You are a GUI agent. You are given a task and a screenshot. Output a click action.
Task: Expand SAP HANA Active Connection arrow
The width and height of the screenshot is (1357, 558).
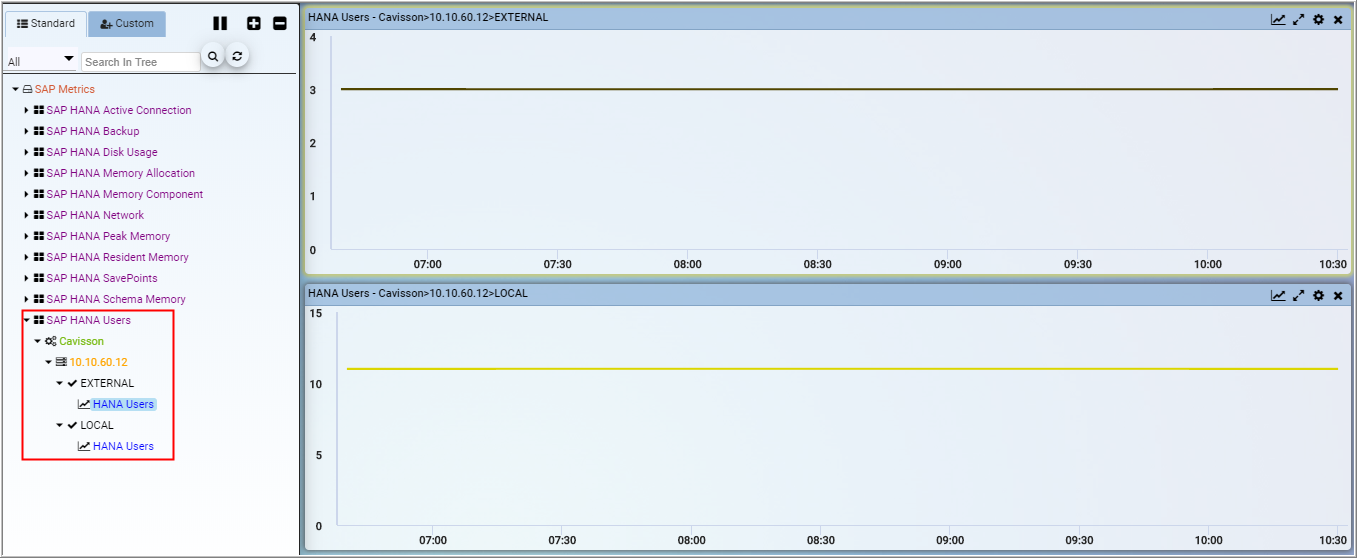(x=27, y=111)
